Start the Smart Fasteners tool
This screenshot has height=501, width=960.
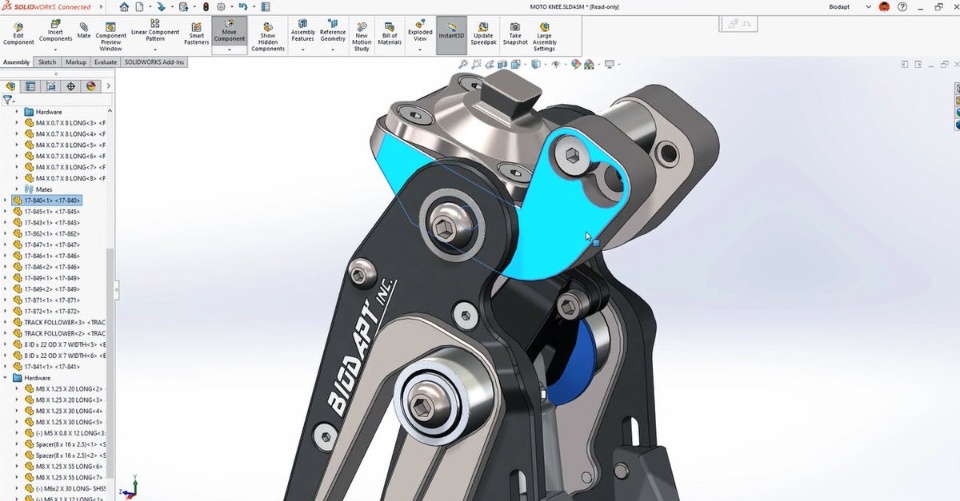point(197,34)
